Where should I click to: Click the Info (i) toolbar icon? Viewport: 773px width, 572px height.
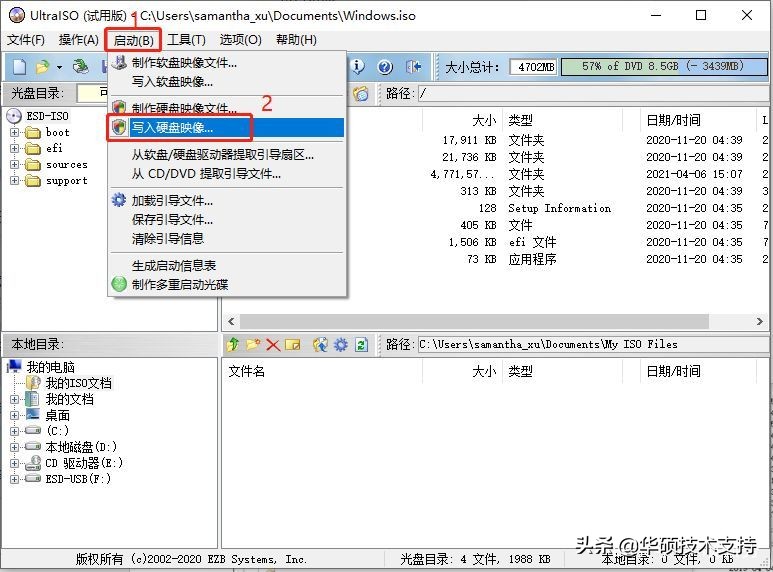[357, 67]
